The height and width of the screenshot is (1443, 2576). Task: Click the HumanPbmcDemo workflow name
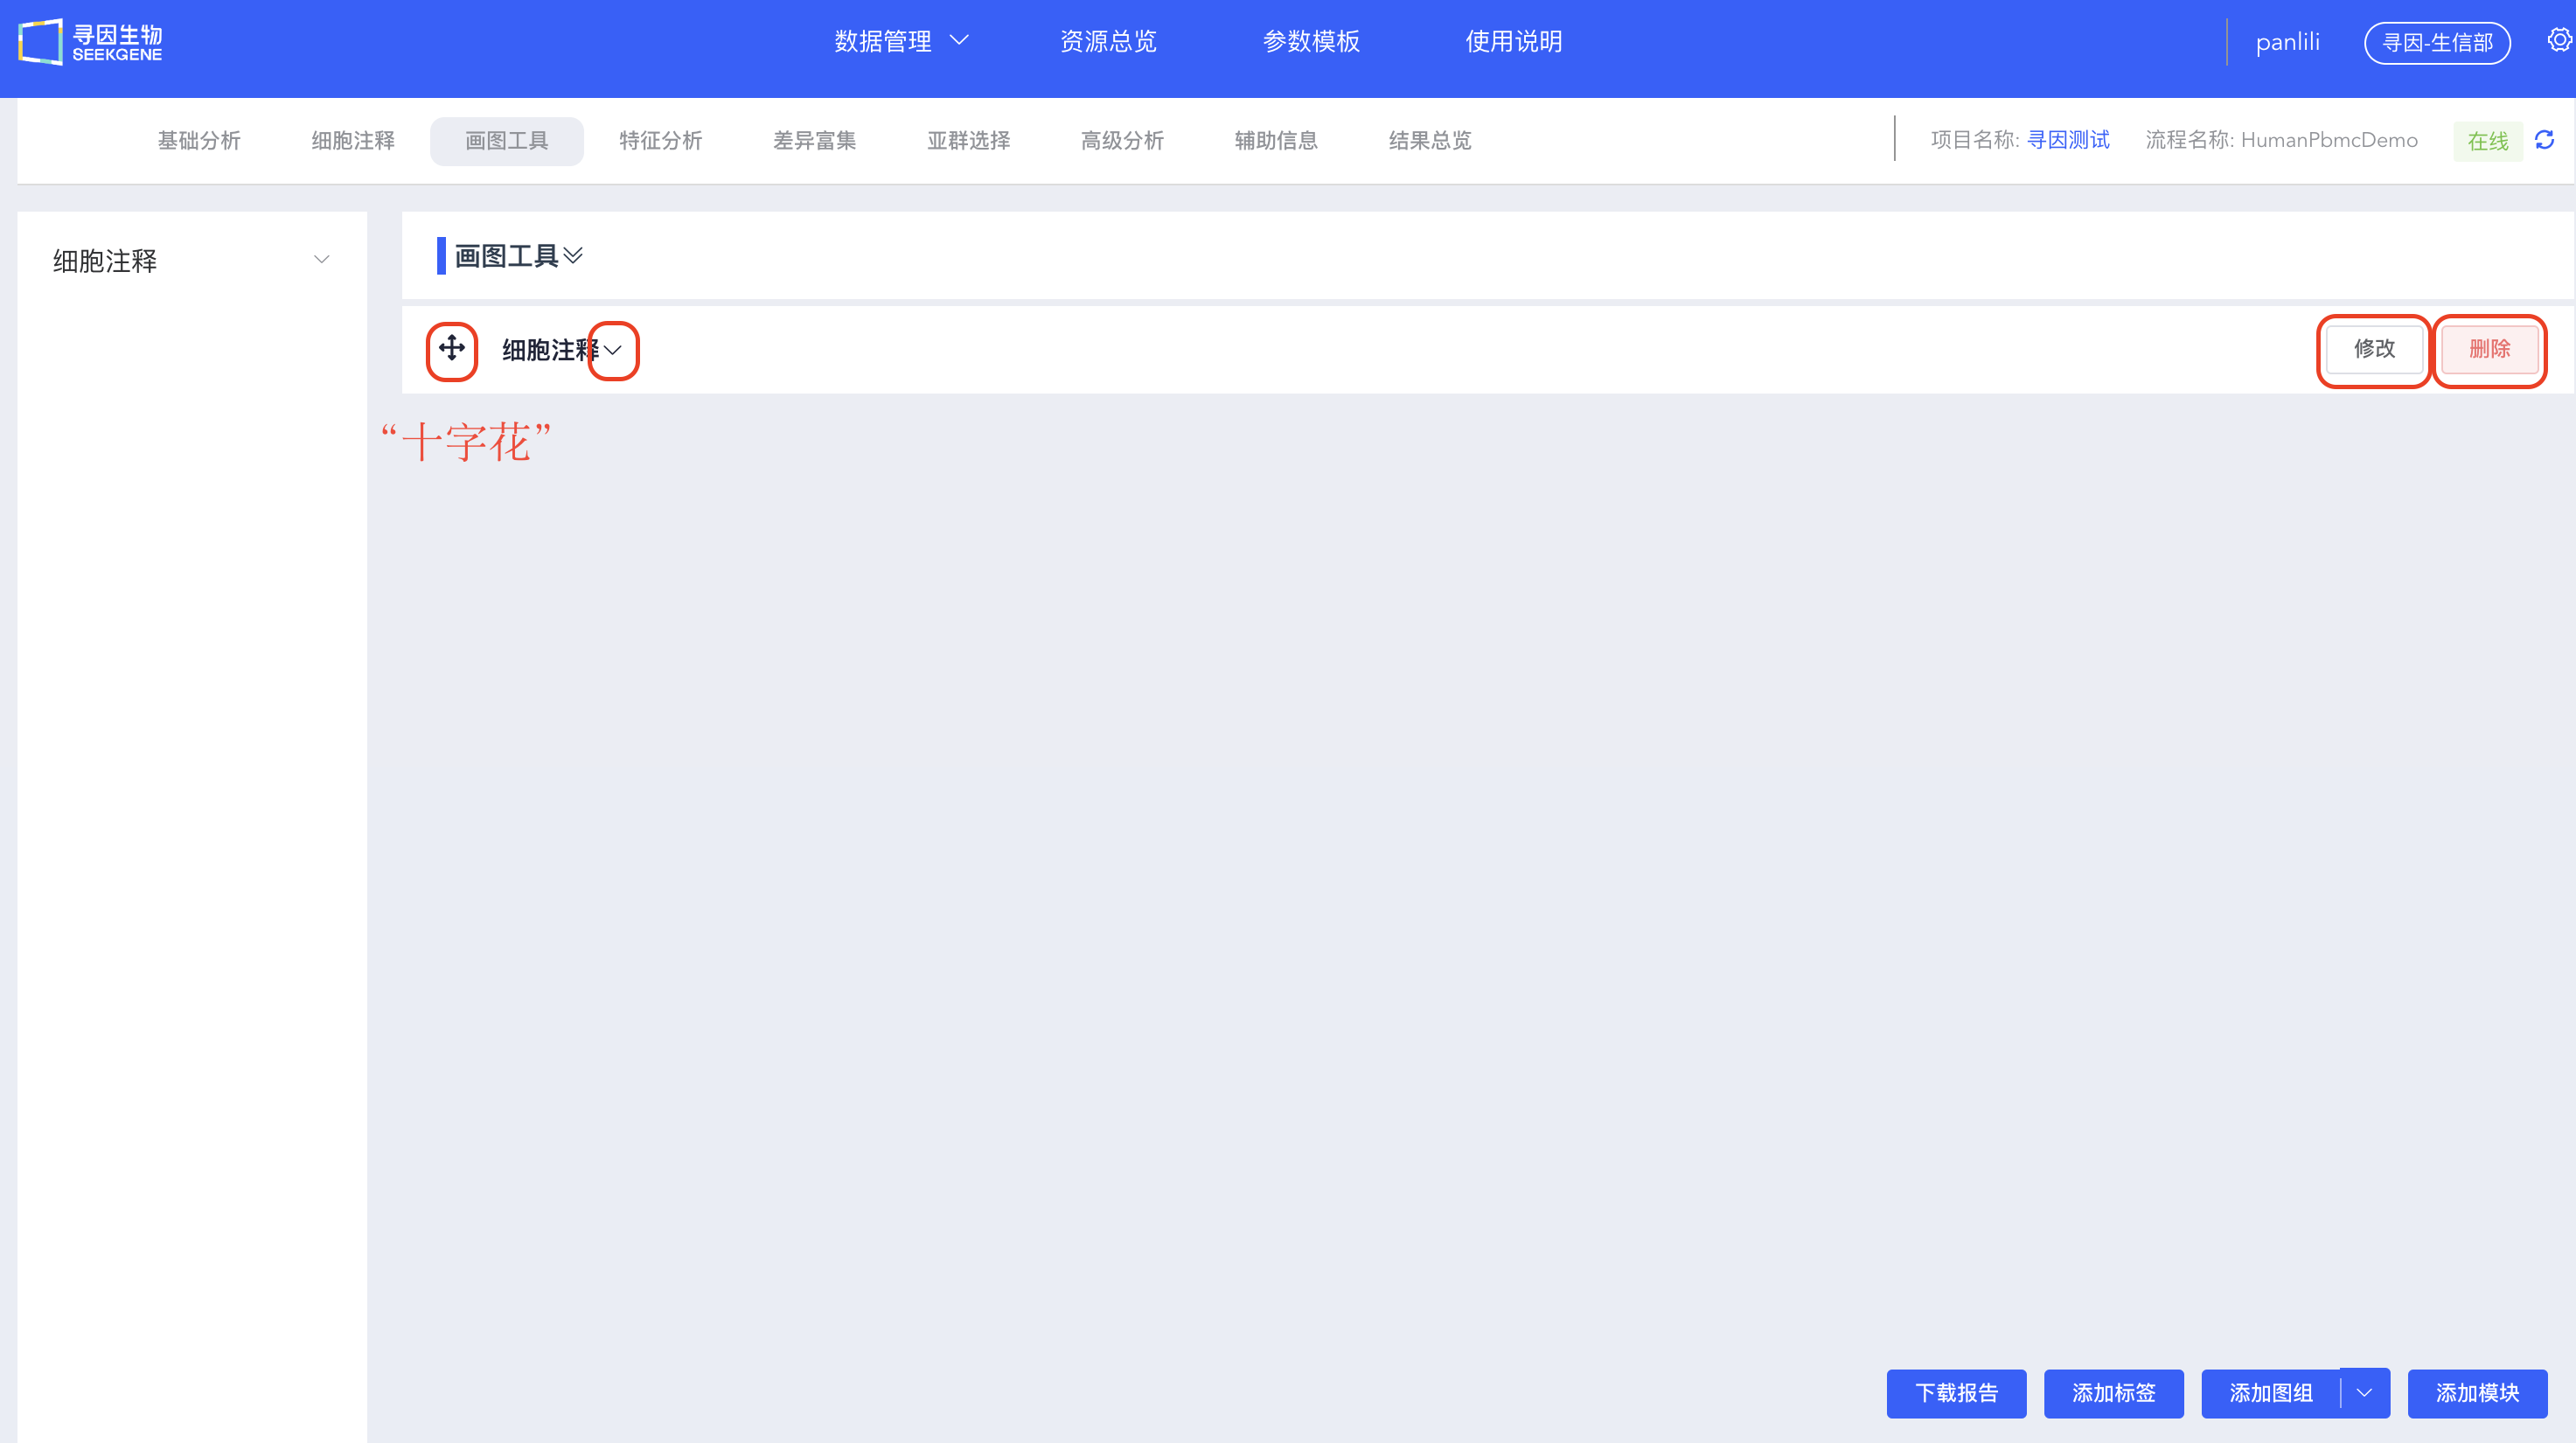point(2329,140)
